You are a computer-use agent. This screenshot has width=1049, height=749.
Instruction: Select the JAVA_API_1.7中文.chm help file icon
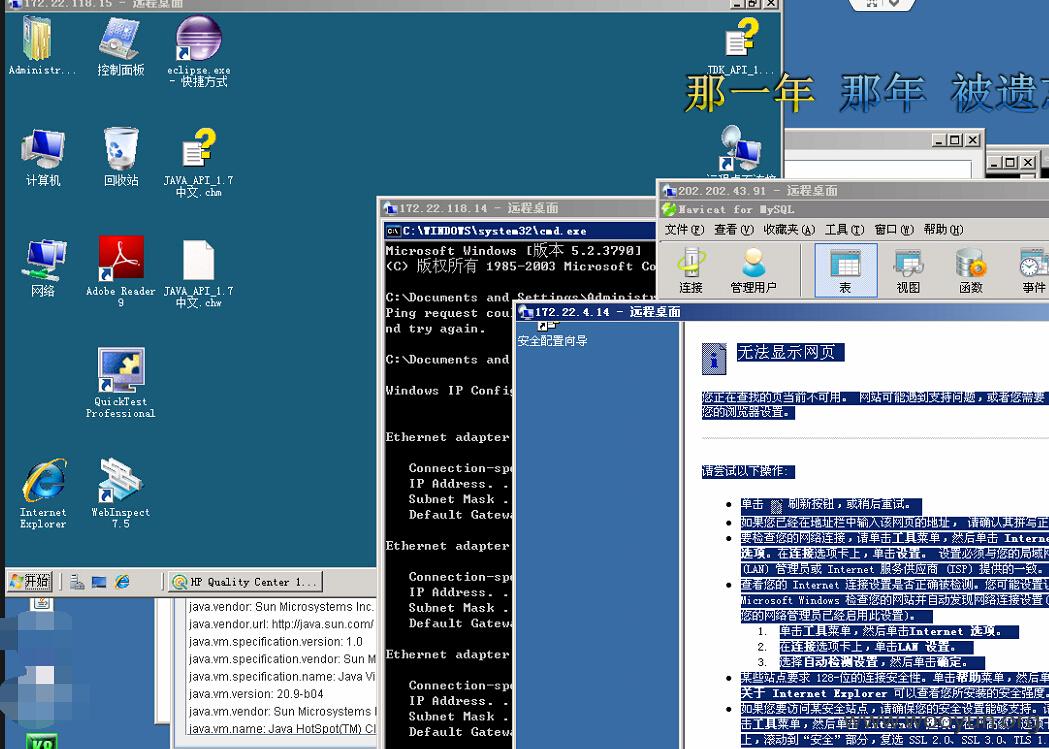199,163
